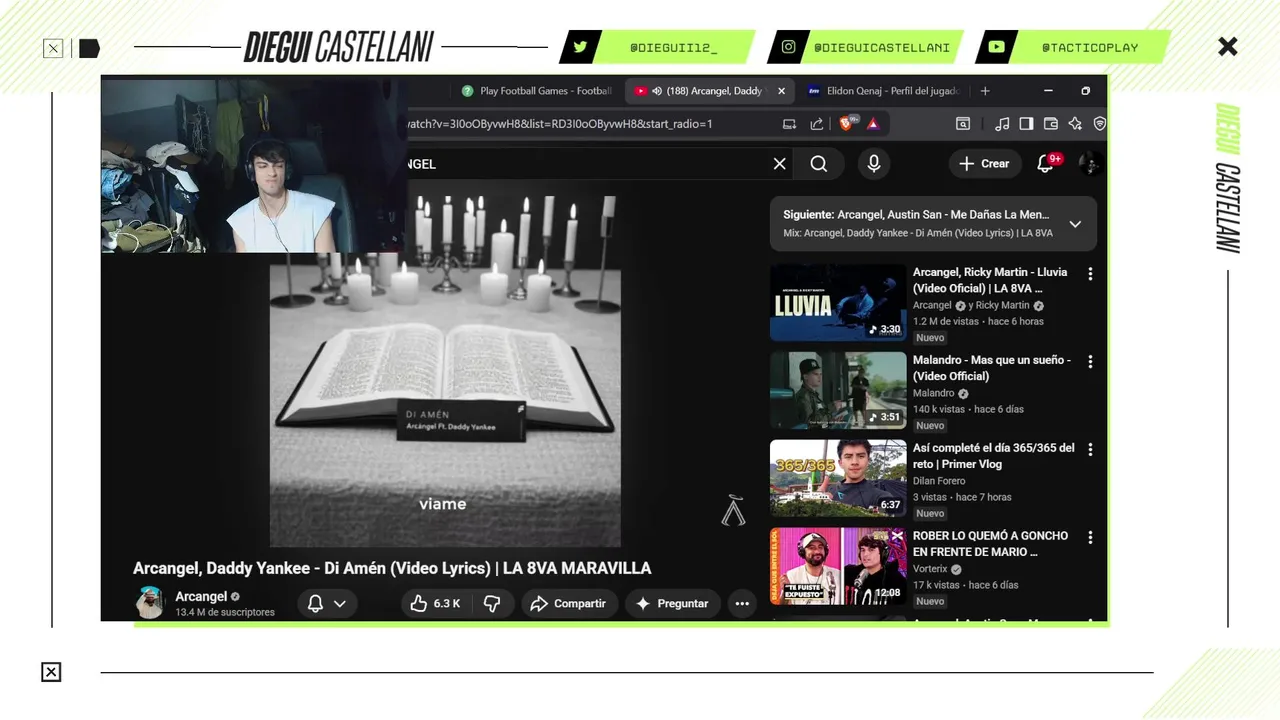The height and width of the screenshot is (720, 1280).
Task: Click the Vorterix channel name
Action: (x=930, y=569)
